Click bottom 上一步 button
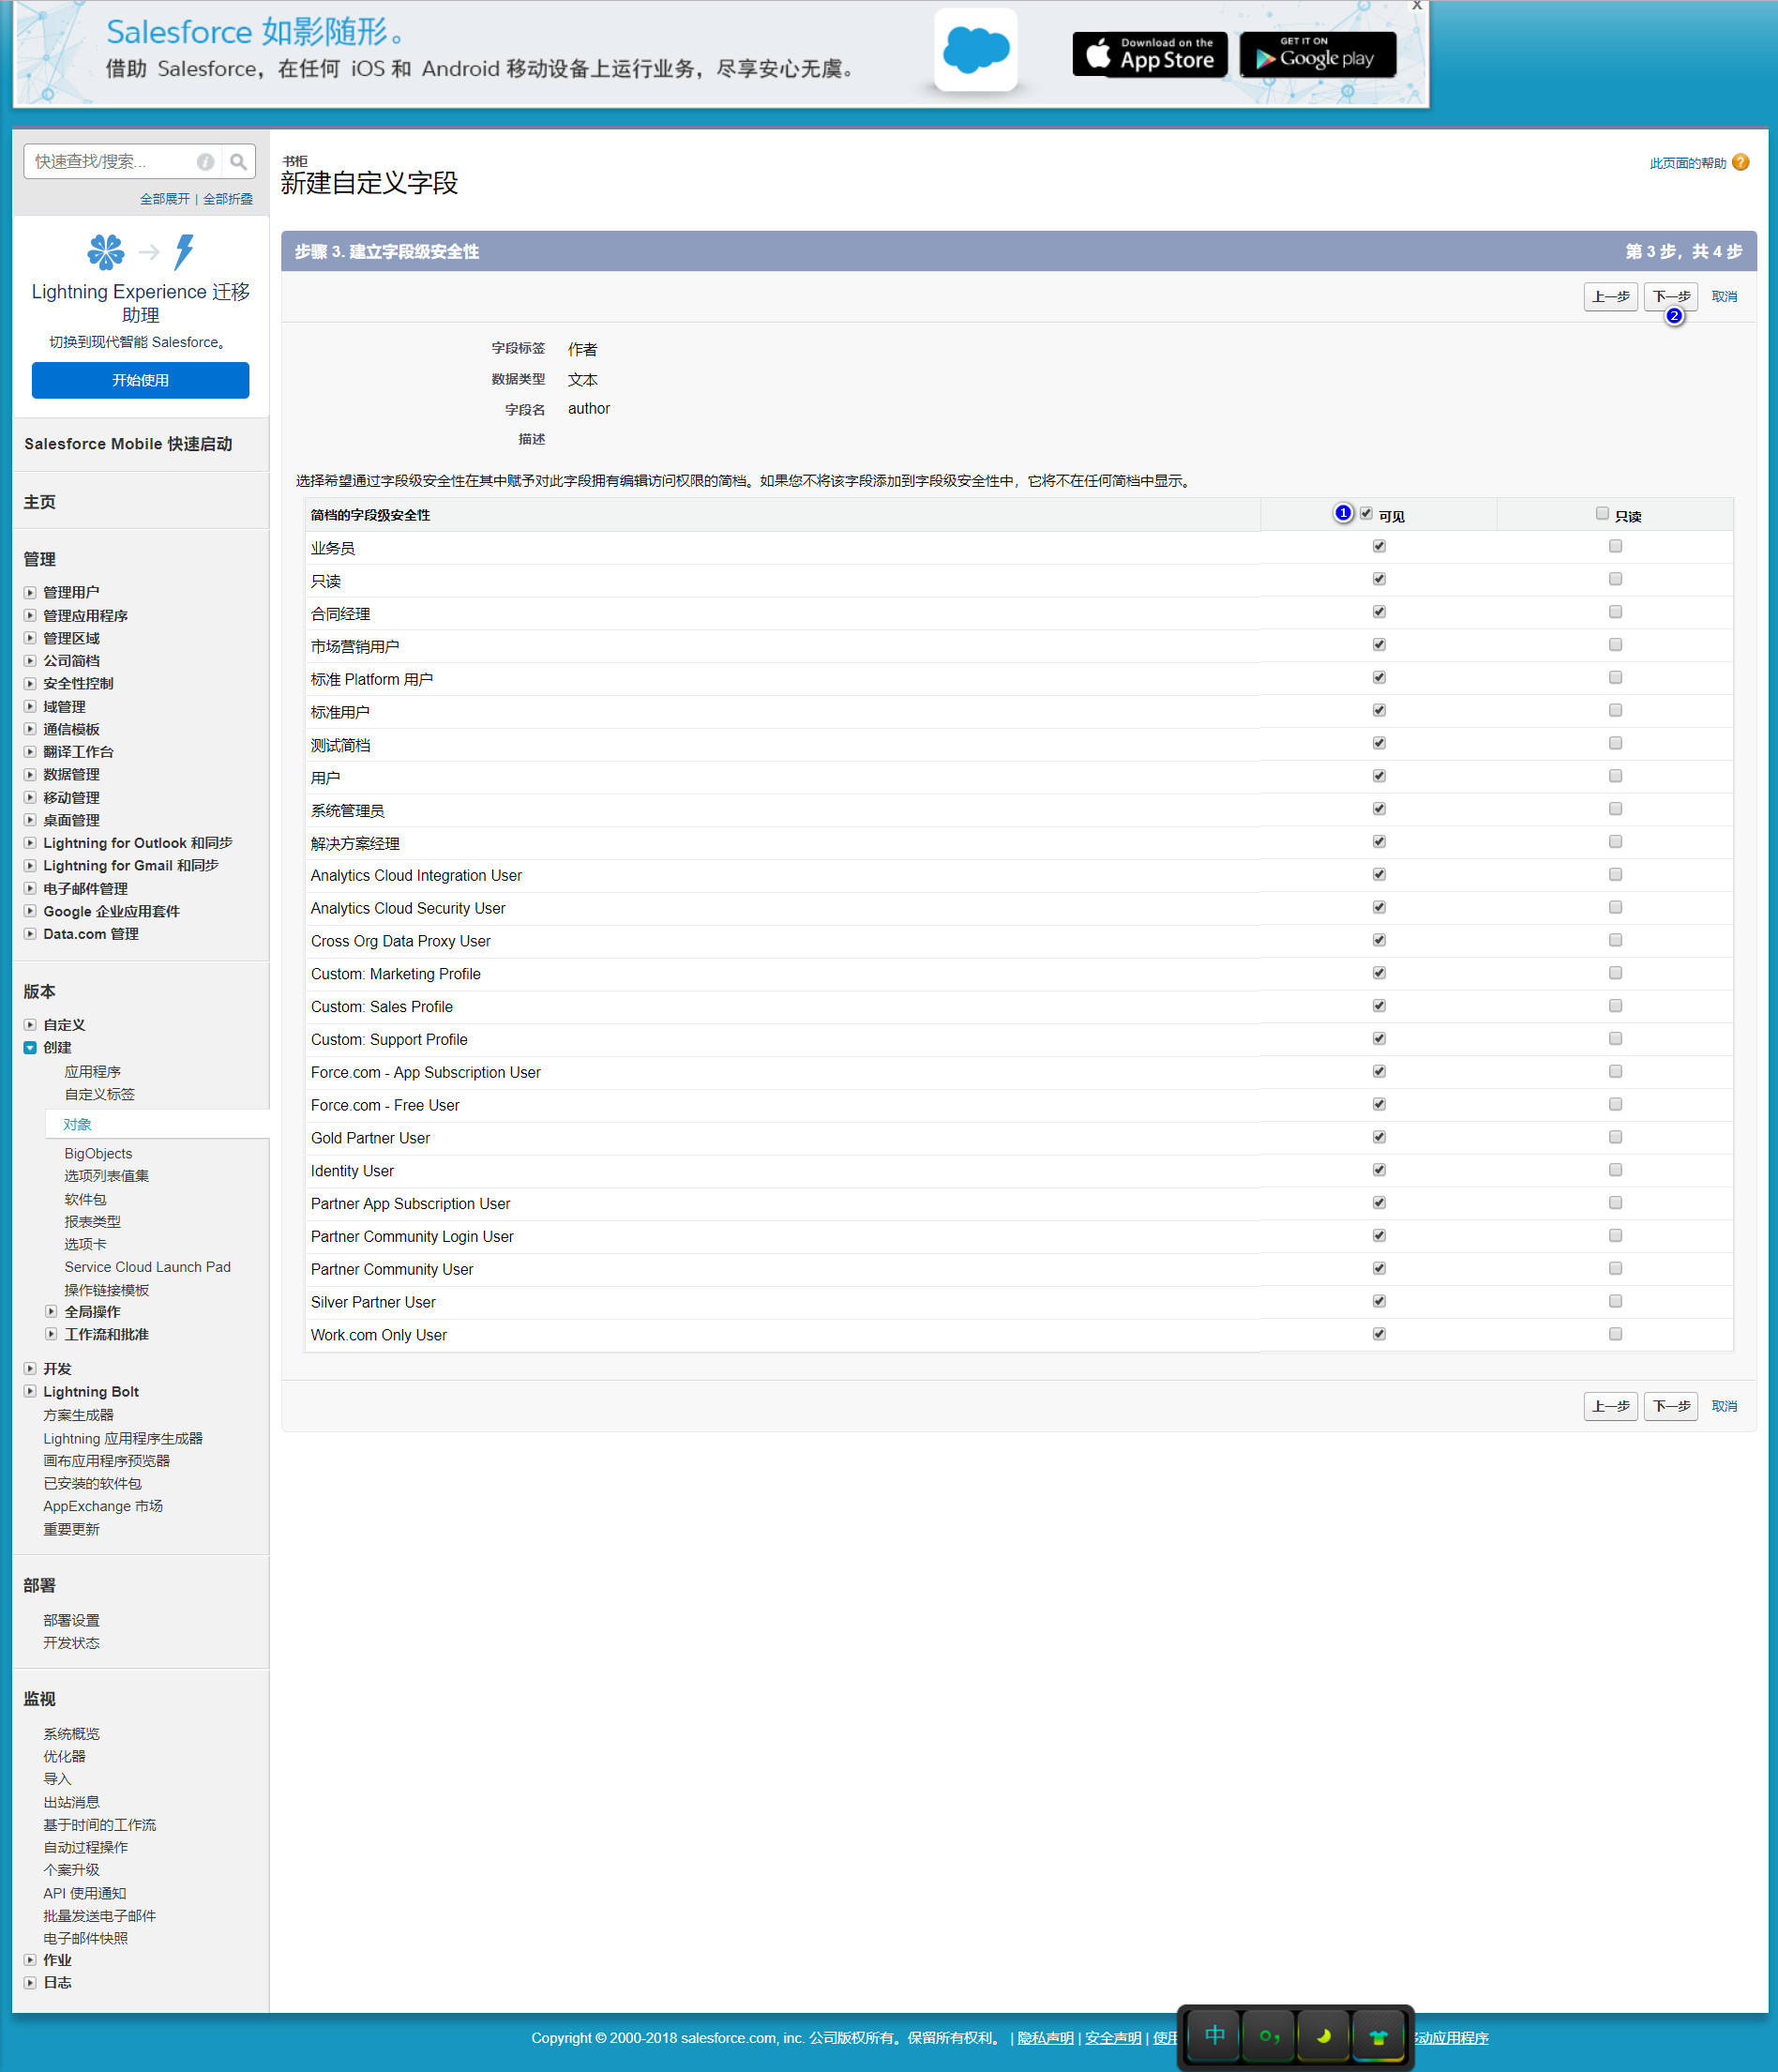Viewport: 1778px width, 2072px height. (1610, 1406)
